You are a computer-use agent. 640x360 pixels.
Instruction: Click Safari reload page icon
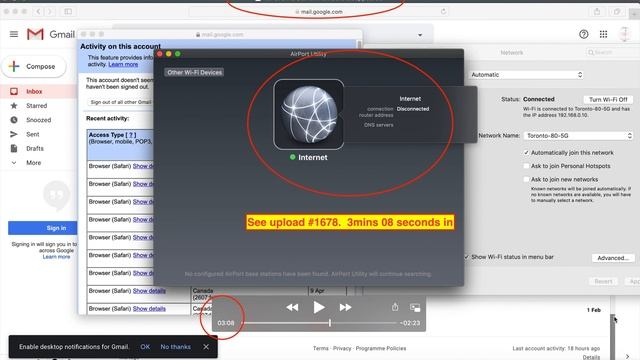pos(443,11)
